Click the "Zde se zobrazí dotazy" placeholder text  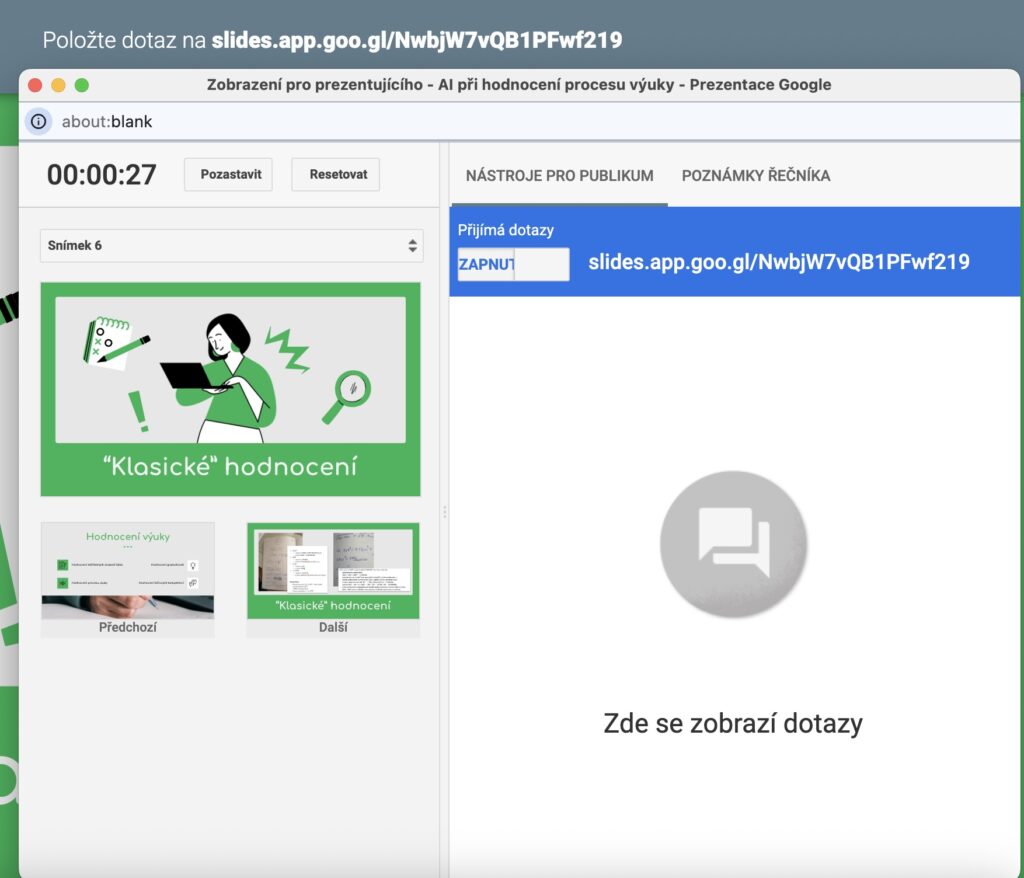click(733, 723)
